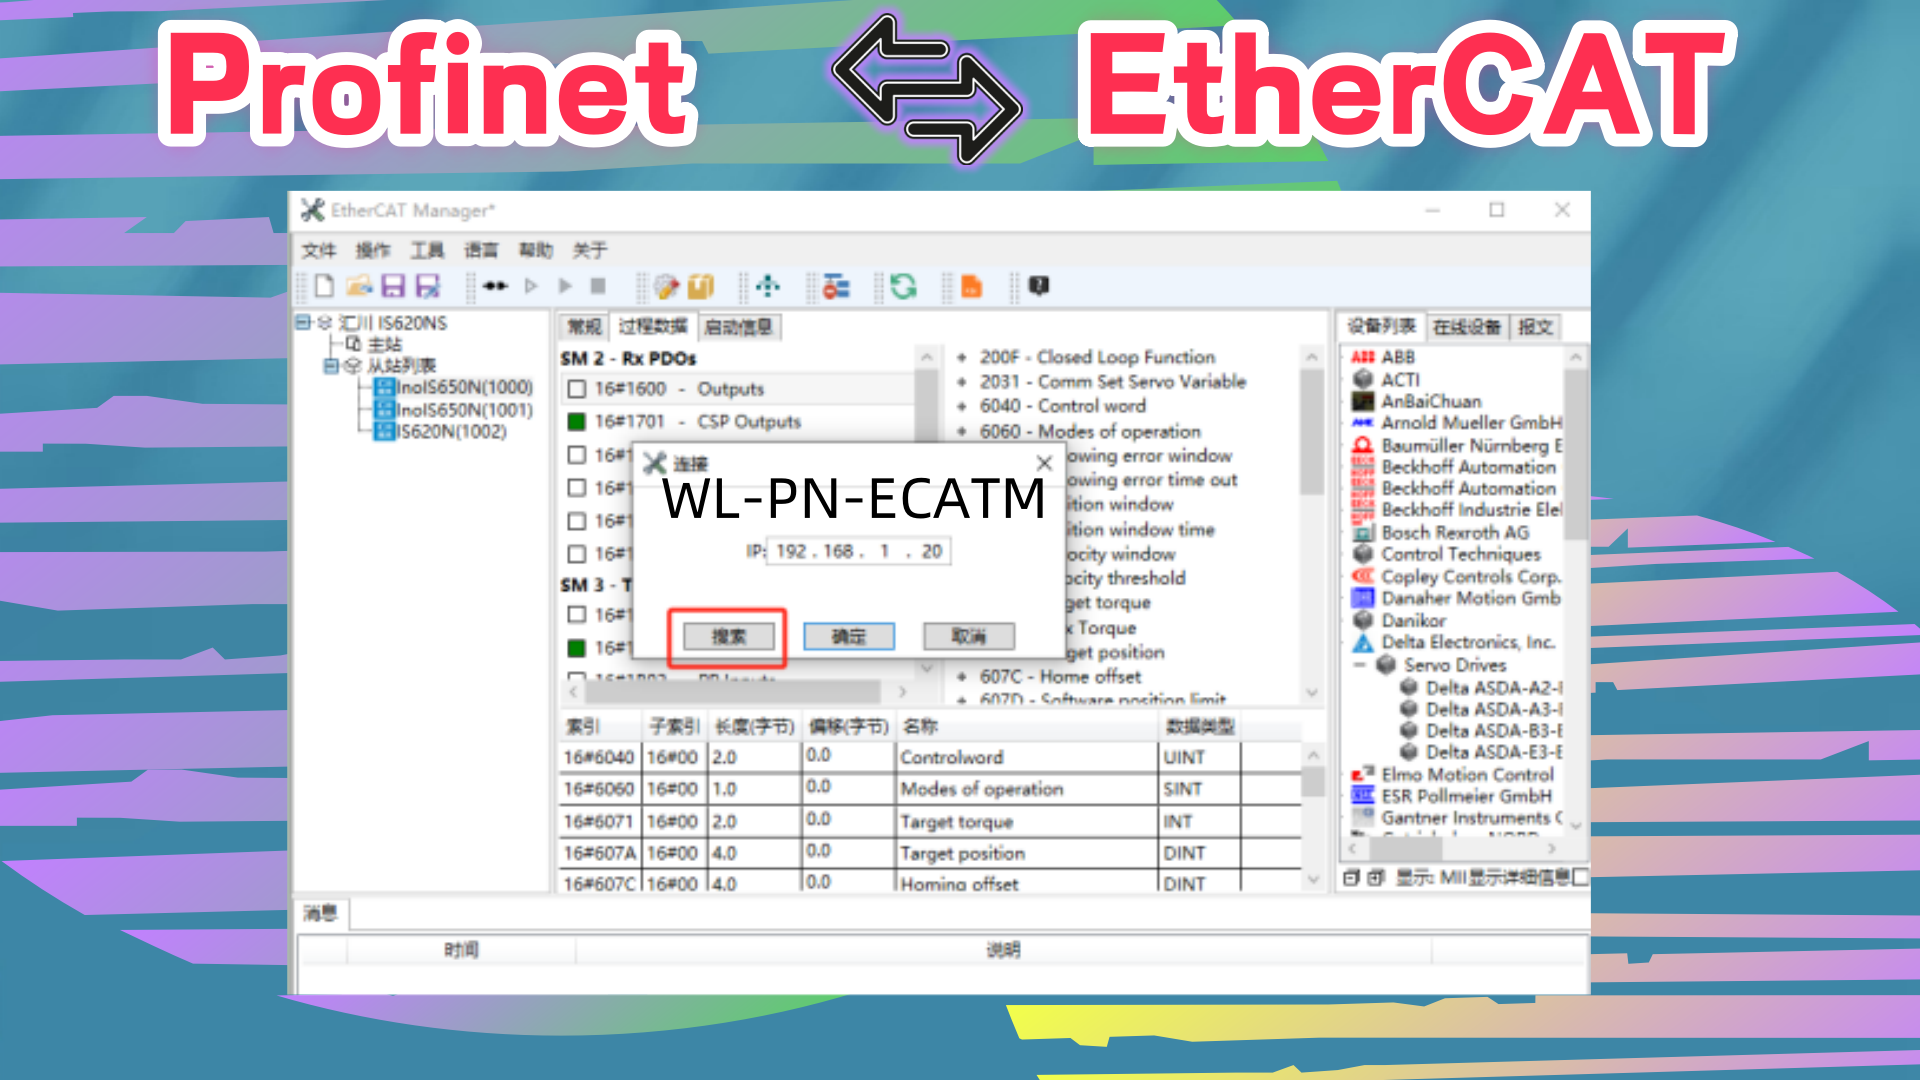This screenshot has width=1920, height=1080.
Task: Click the ABB vendor logo icon
Action: 1362,357
